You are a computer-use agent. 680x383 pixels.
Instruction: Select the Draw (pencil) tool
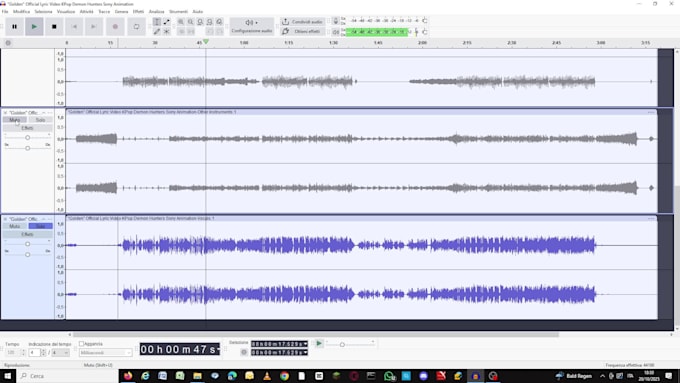(157, 32)
